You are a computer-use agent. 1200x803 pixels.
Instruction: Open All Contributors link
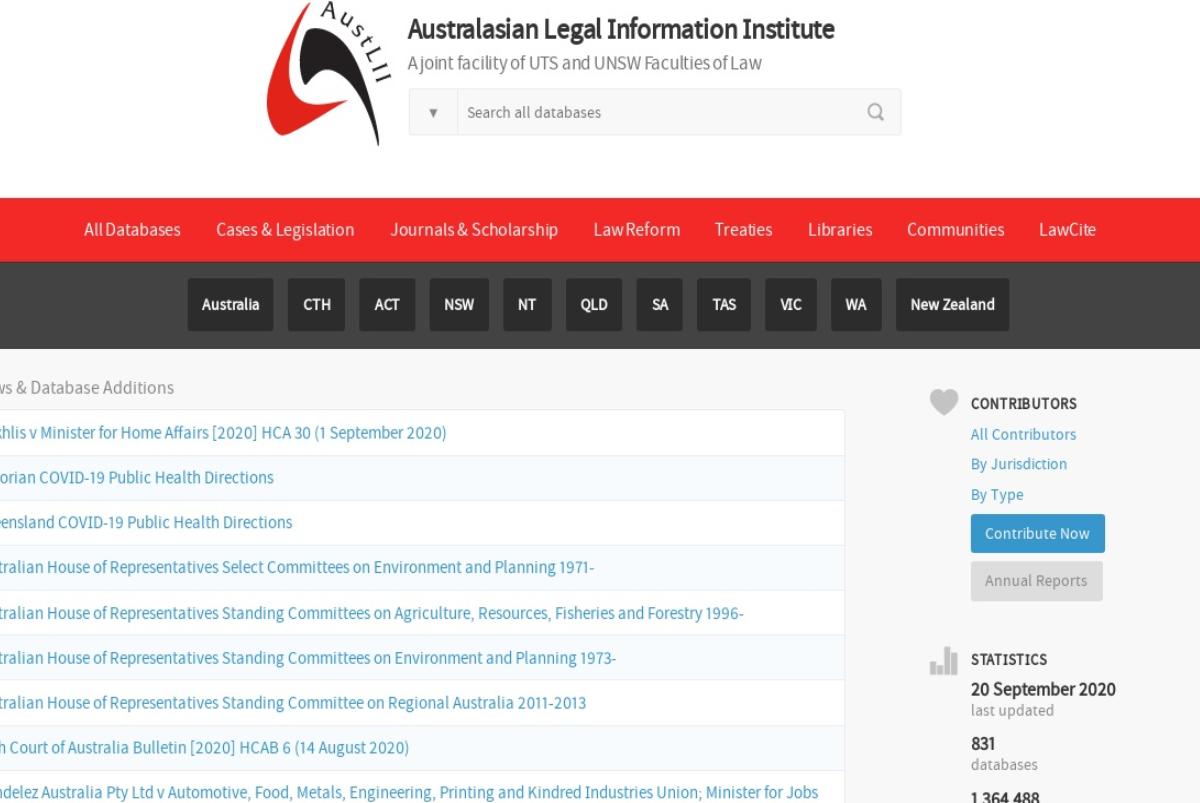(x=1023, y=434)
